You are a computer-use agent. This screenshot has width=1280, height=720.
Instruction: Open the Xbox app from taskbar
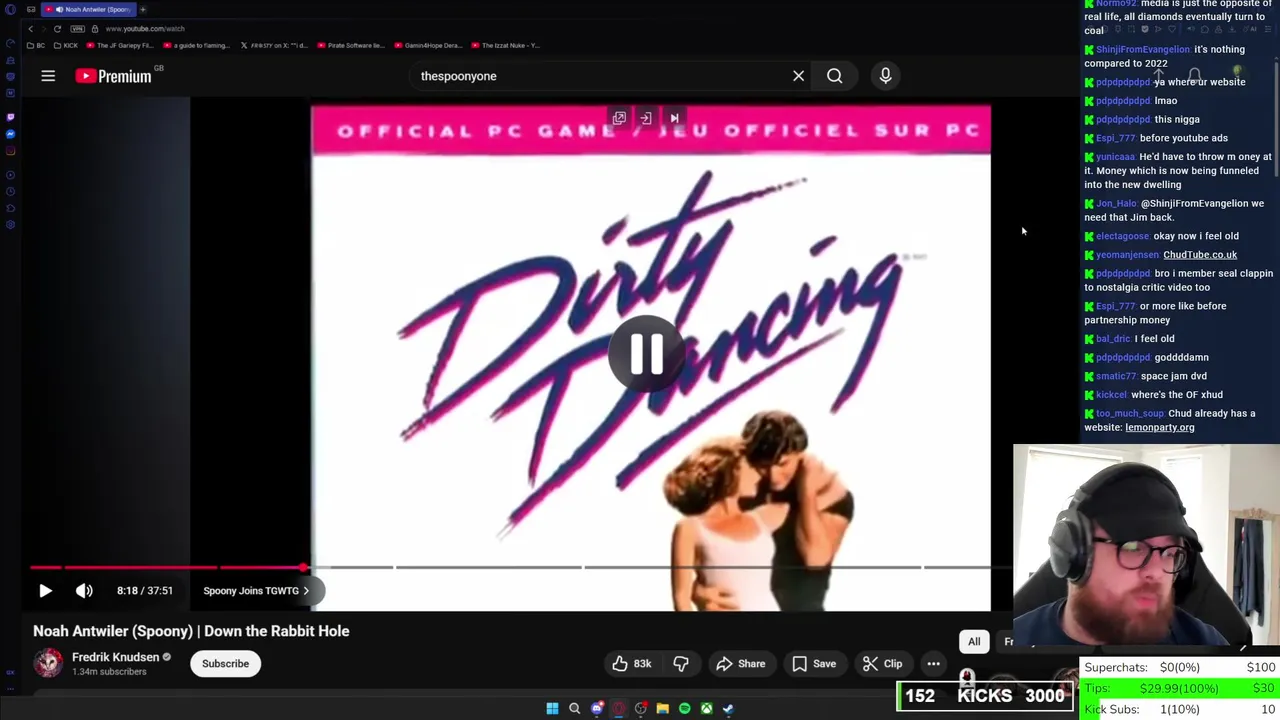pos(706,709)
